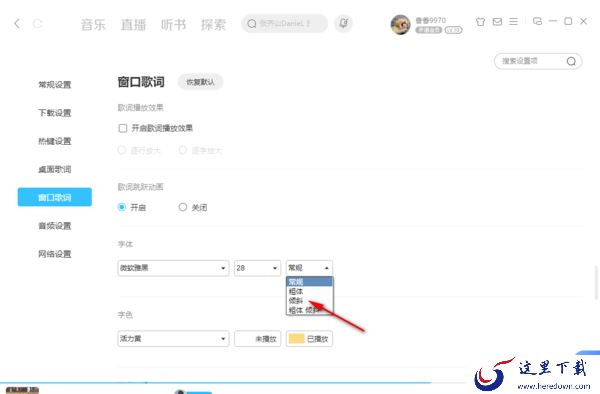This screenshot has height=394, width=600.
Task: Switch to mini mode icon
Action: pos(537,21)
